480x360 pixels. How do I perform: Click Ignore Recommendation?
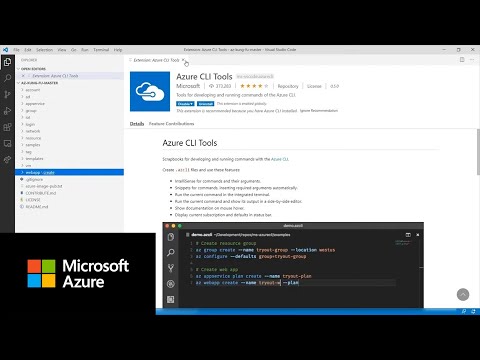pos(319,111)
